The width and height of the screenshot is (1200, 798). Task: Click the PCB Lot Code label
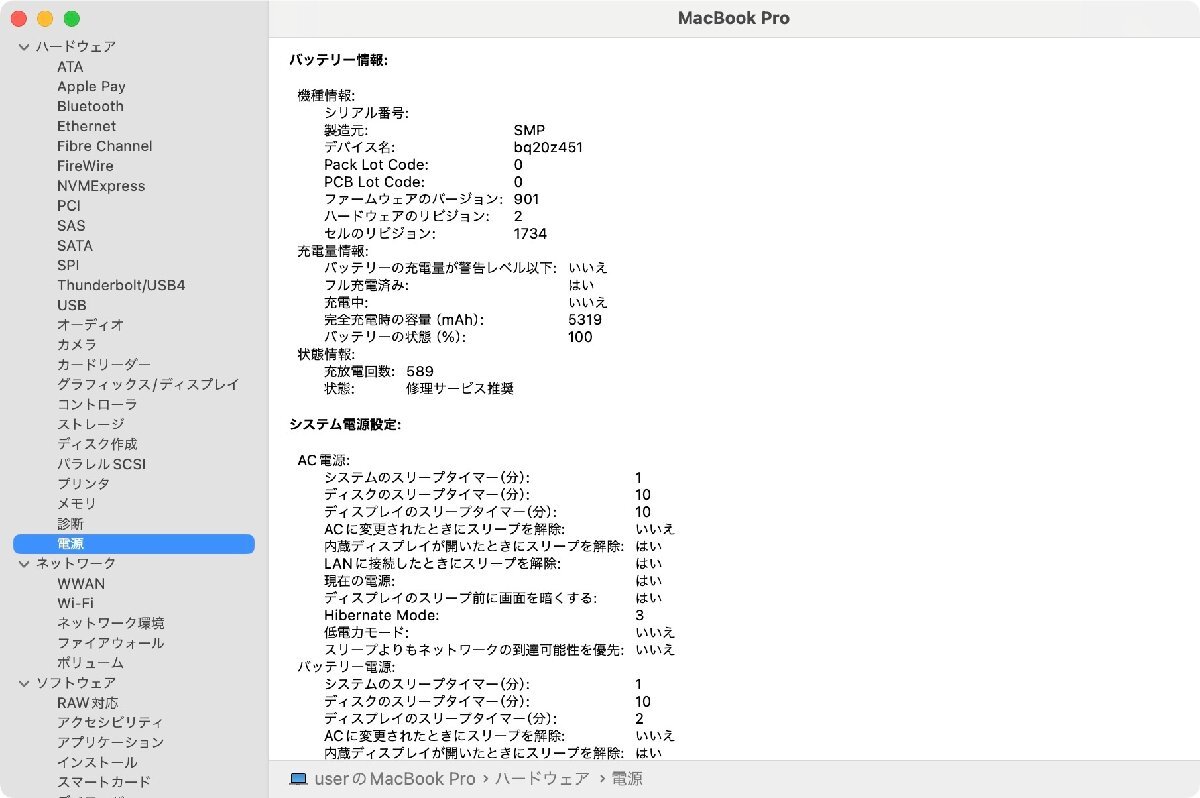[374, 182]
